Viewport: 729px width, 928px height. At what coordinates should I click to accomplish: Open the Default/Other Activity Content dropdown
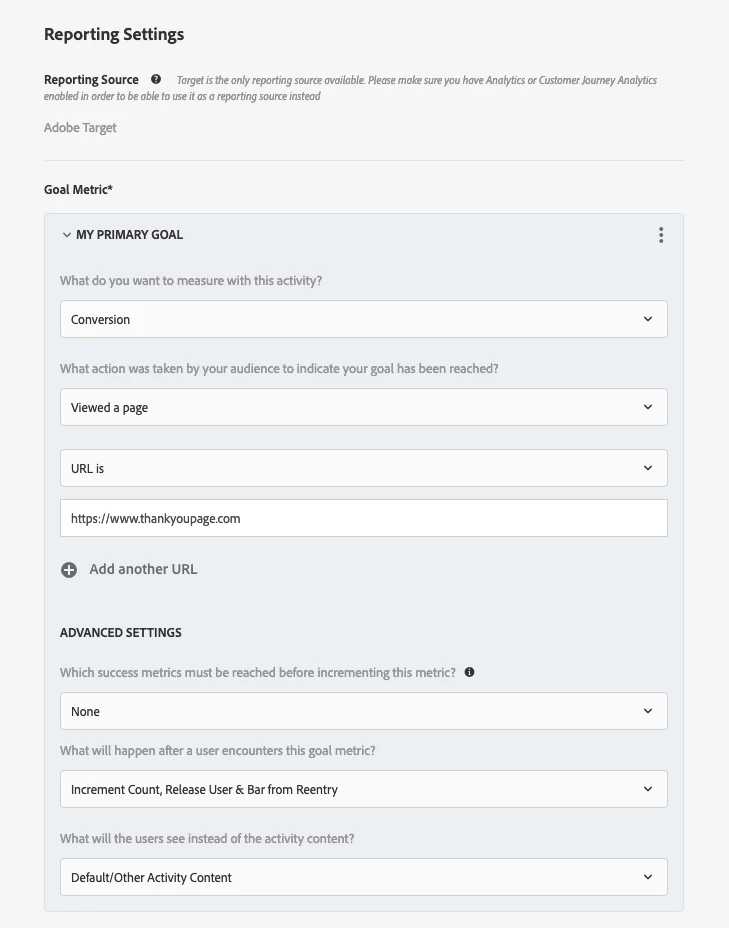point(363,878)
